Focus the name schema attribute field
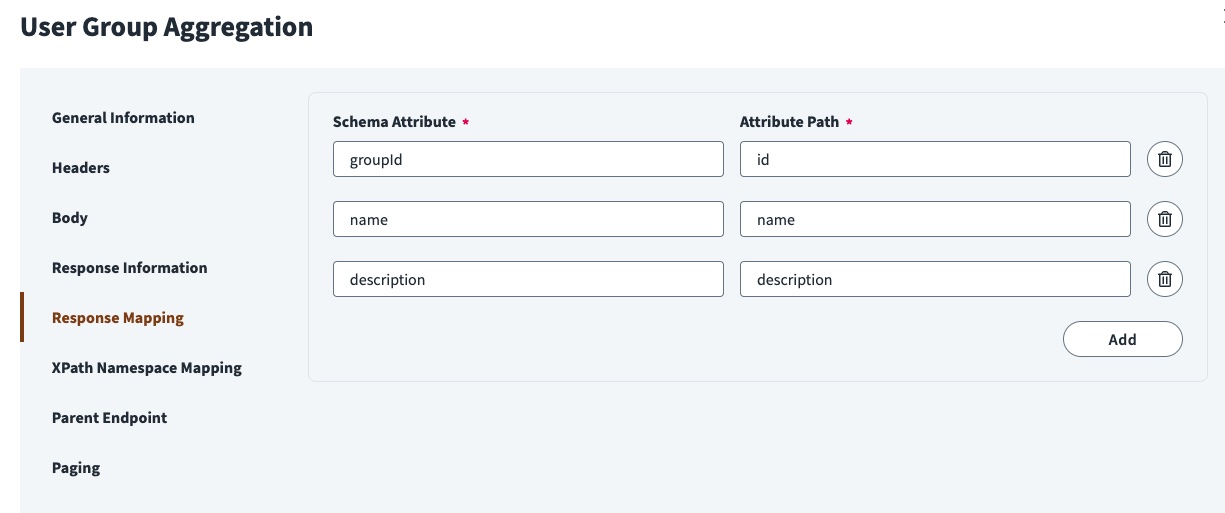Image resolution: width=1225 pixels, height=513 pixels. pos(528,219)
